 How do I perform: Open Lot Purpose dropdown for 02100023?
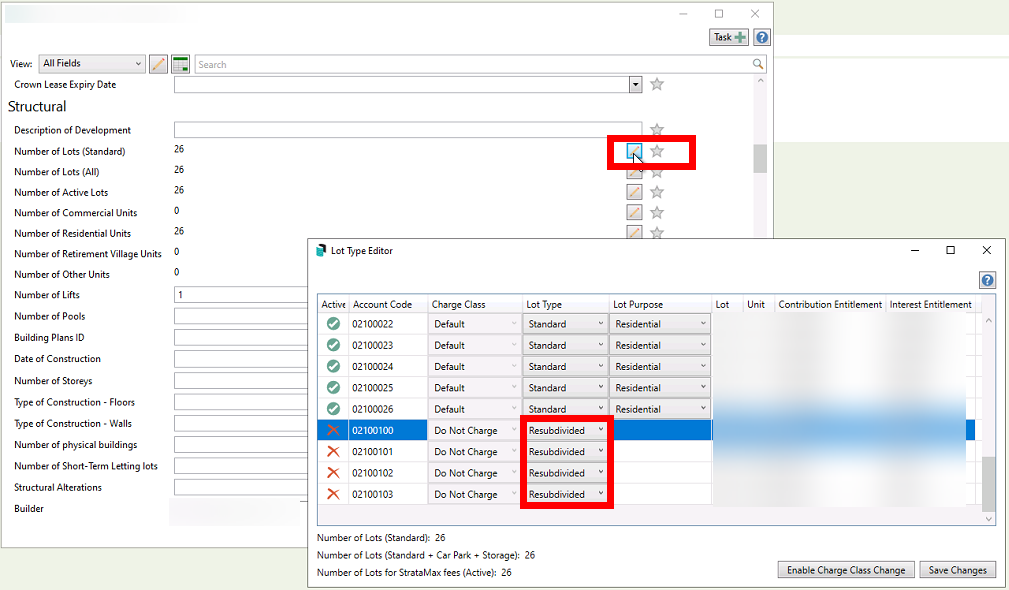click(x=661, y=345)
